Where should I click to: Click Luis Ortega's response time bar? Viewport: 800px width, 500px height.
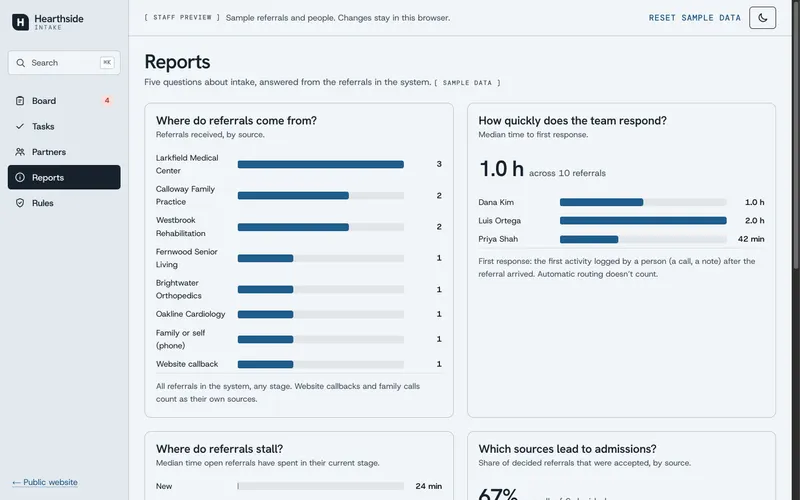coord(643,220)
